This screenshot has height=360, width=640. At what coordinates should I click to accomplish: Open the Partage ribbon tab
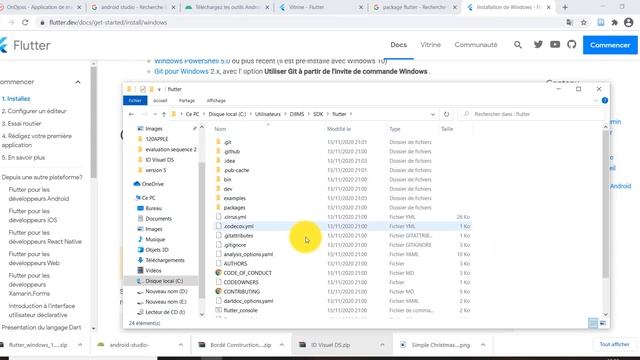pyautogui.click(x=187, y=100)
